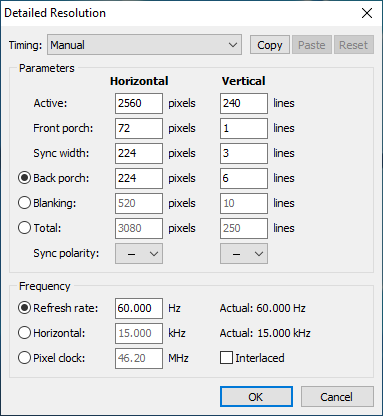This screenshot has width=383, height=416.
Task: Open the Horizontal Sync polarity dropdown
Action: [139, 254]
